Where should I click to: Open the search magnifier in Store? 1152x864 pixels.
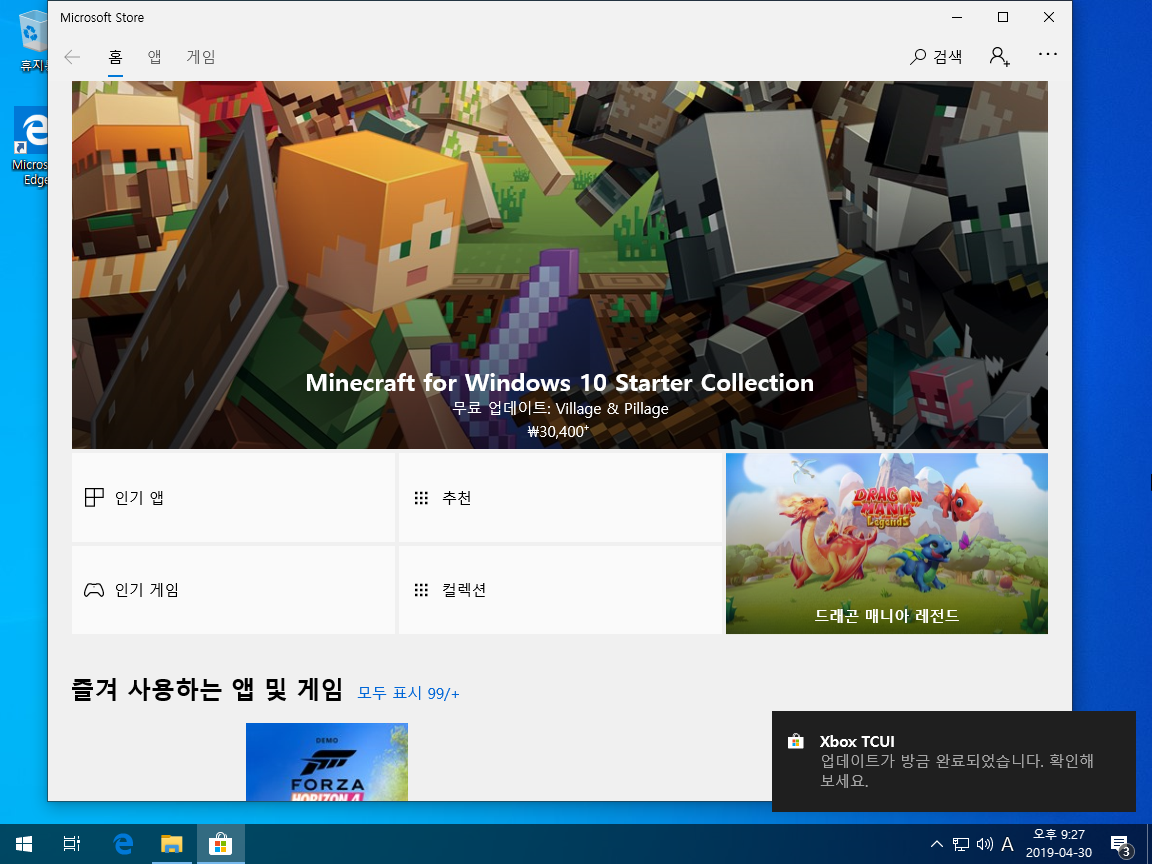click(x=936, y=57)
